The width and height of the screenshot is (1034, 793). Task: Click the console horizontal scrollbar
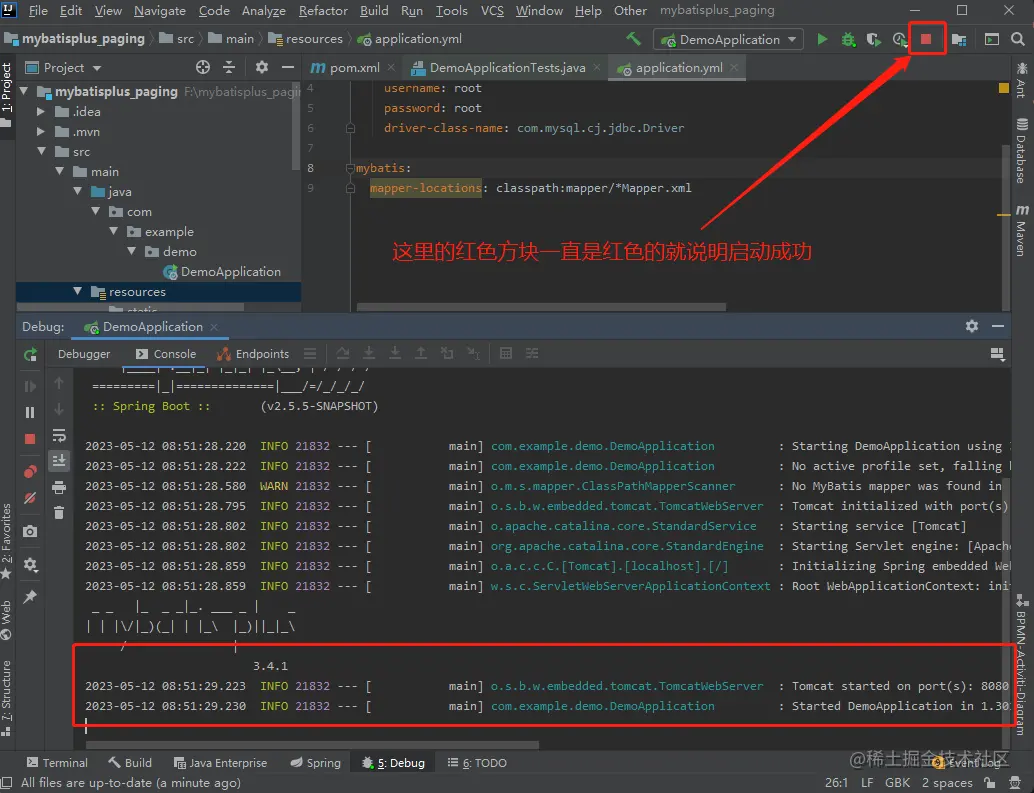pyautogui.click(x=310, y=745)
